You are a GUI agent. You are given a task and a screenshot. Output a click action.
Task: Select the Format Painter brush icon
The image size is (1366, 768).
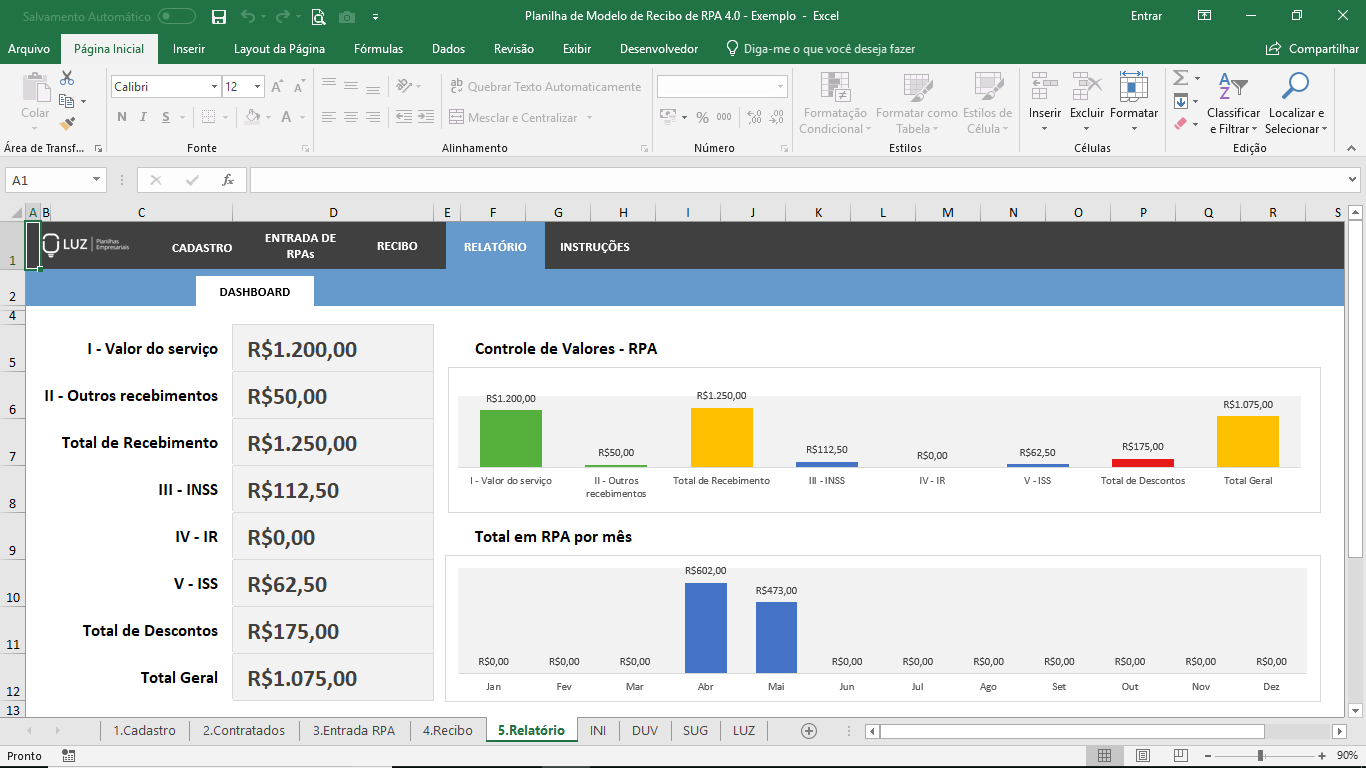[x=67, y=124]
